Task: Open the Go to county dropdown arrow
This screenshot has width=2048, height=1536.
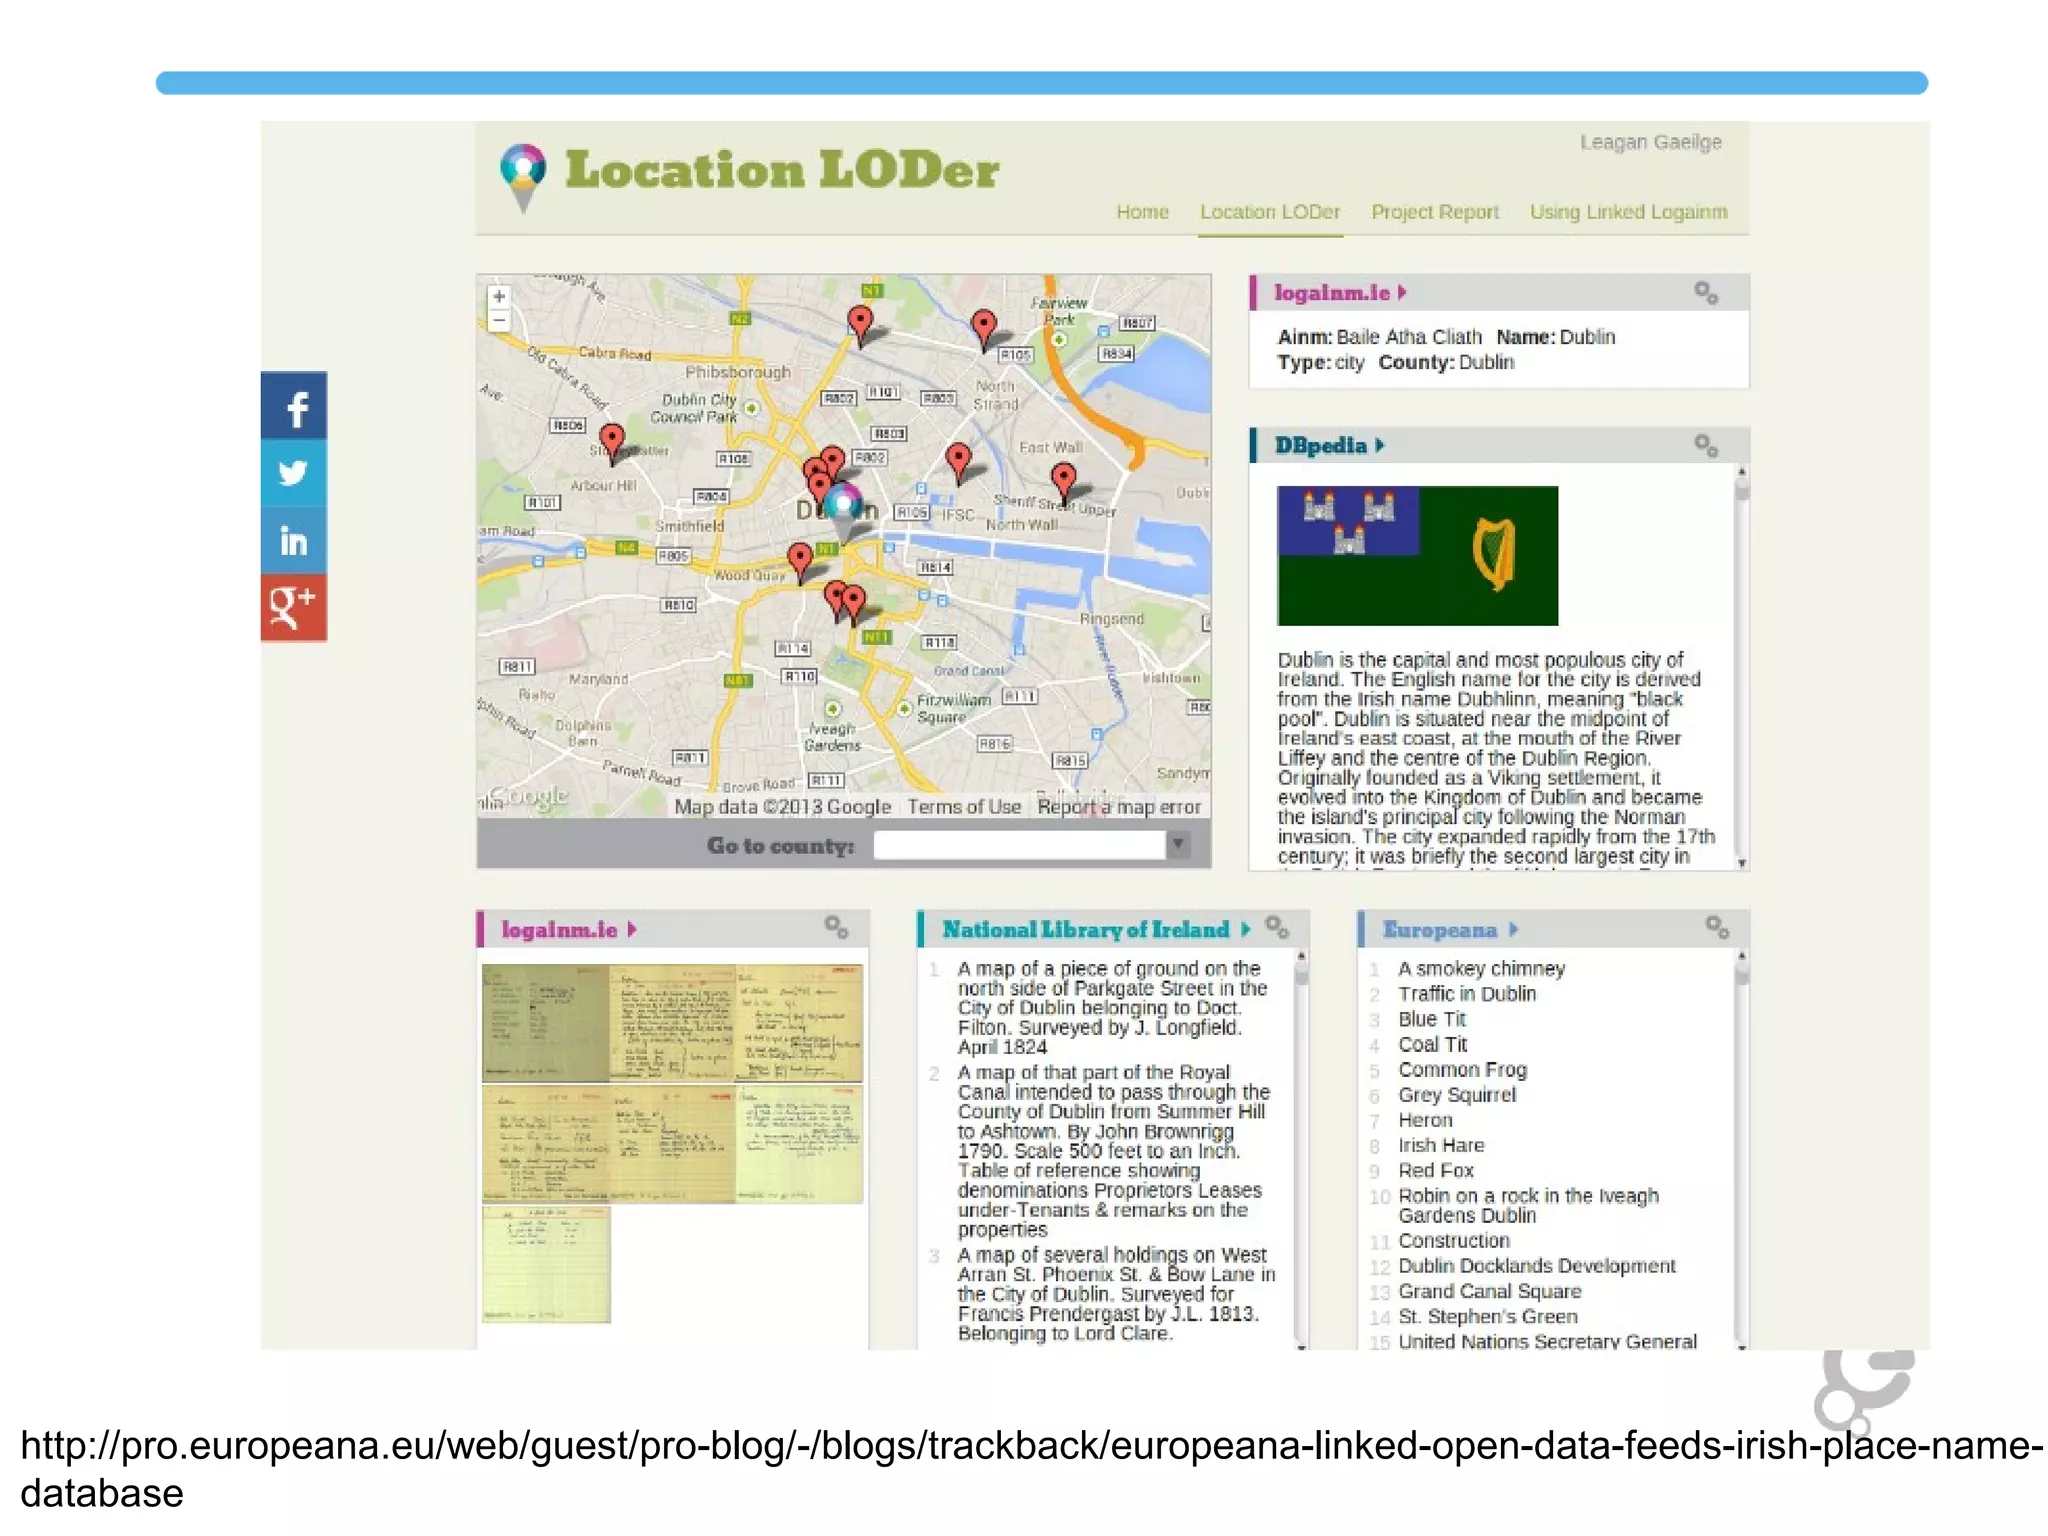Action: [x=1178, y=844]
